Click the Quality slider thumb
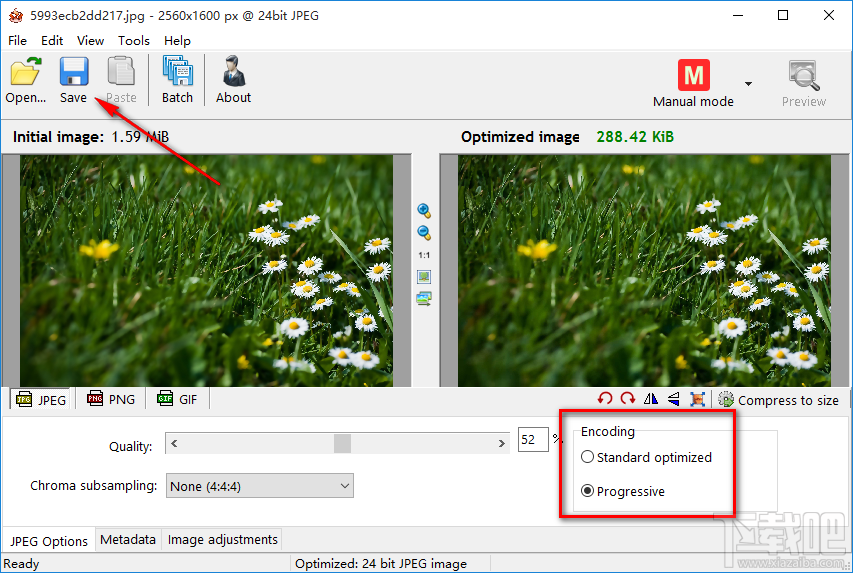 (x=342, y=443)
